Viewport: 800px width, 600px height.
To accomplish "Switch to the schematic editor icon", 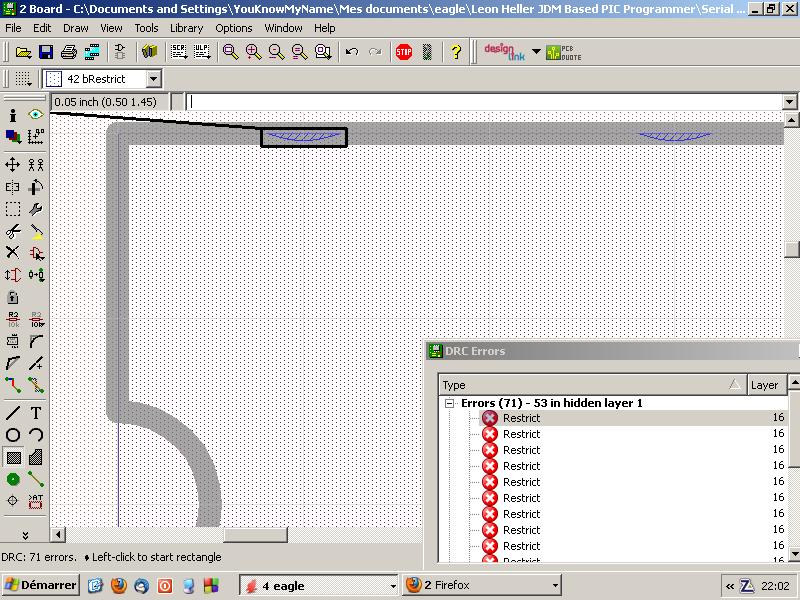I will tap(120, 52).
